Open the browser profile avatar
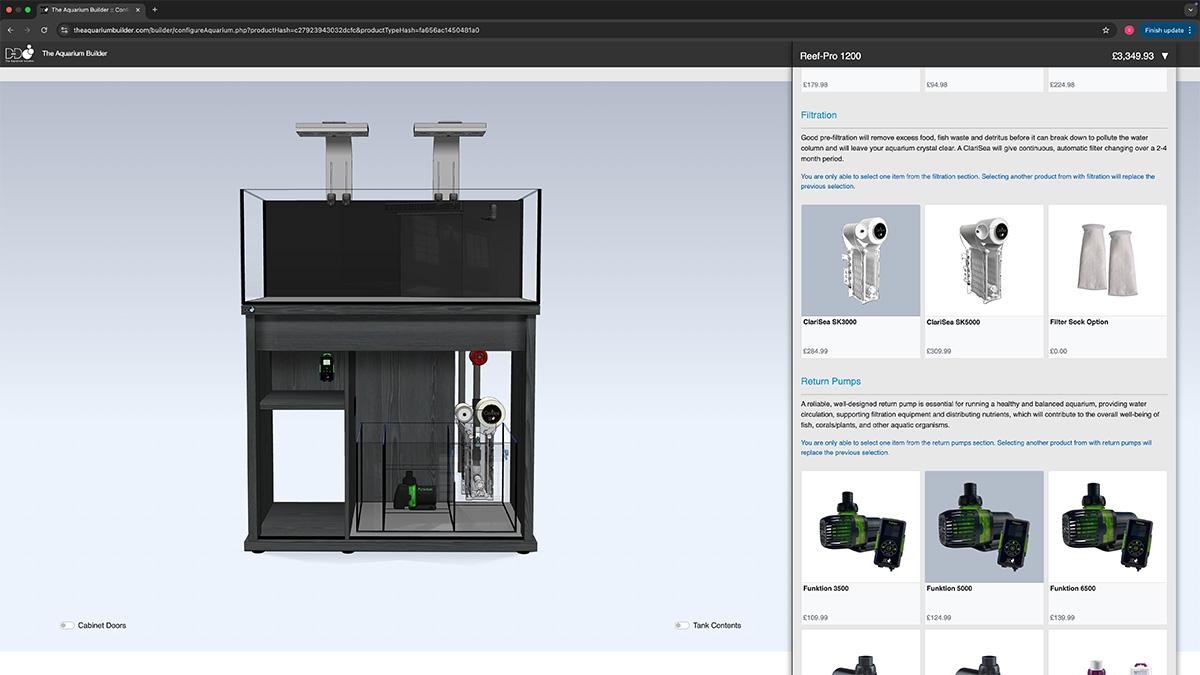1200x675 pixels. tap(1129, 30)
